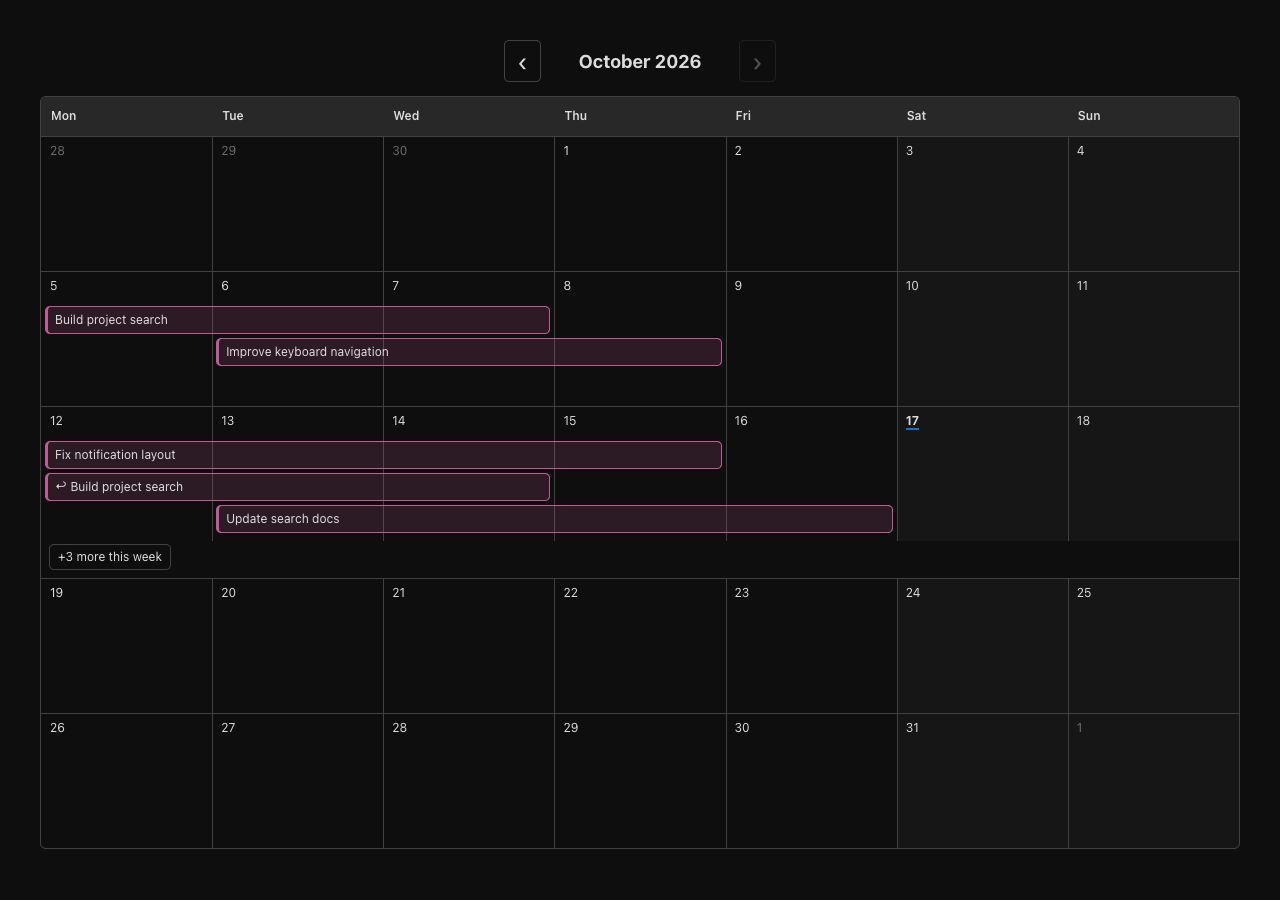Select the greyed-out September 28 date
This screenshot has width=1280, height=900.
57,151
